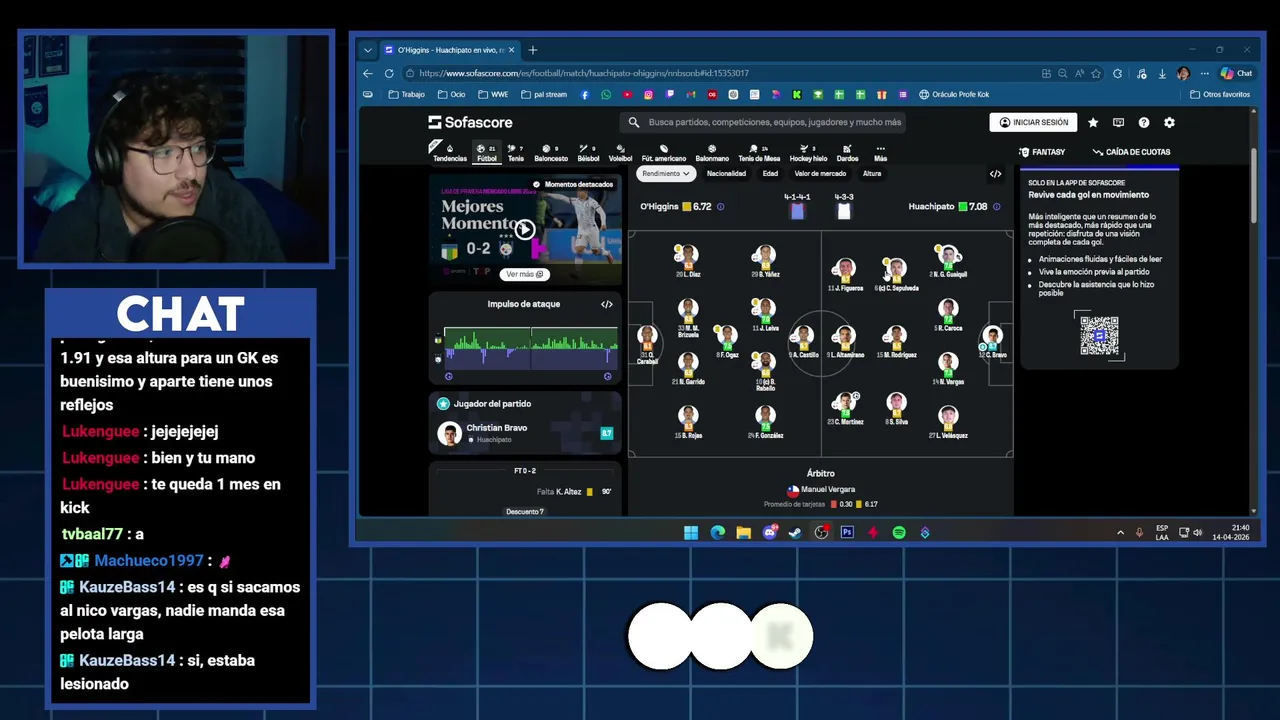Open Facebook bookmark icon
Image resolution: width=1280 pixels, height=720 pixels.
585,95
